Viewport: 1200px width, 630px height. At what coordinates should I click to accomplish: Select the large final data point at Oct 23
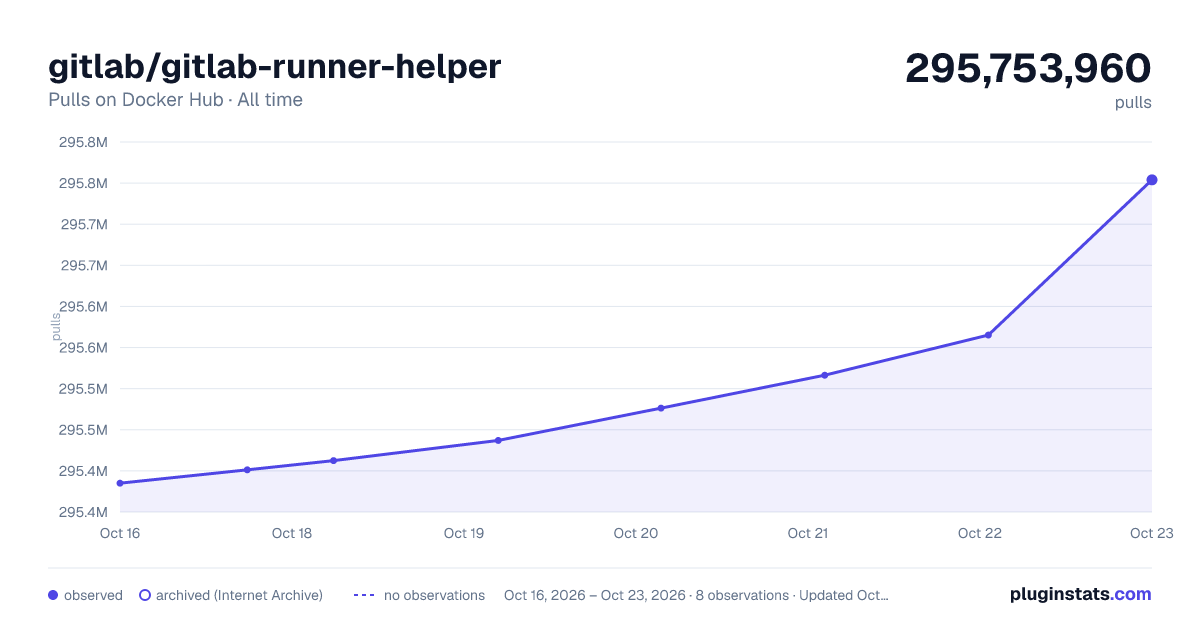point(1152,180)
